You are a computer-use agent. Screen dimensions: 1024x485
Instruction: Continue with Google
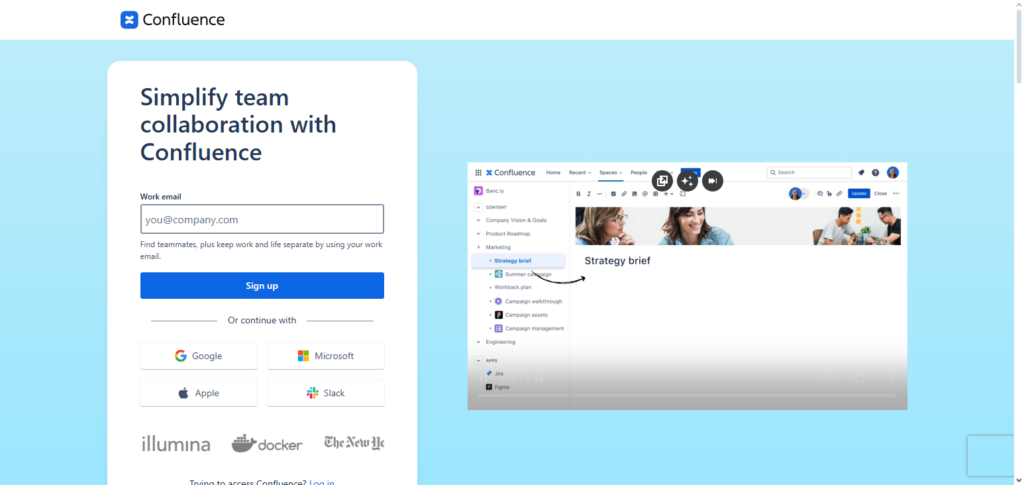199,356
